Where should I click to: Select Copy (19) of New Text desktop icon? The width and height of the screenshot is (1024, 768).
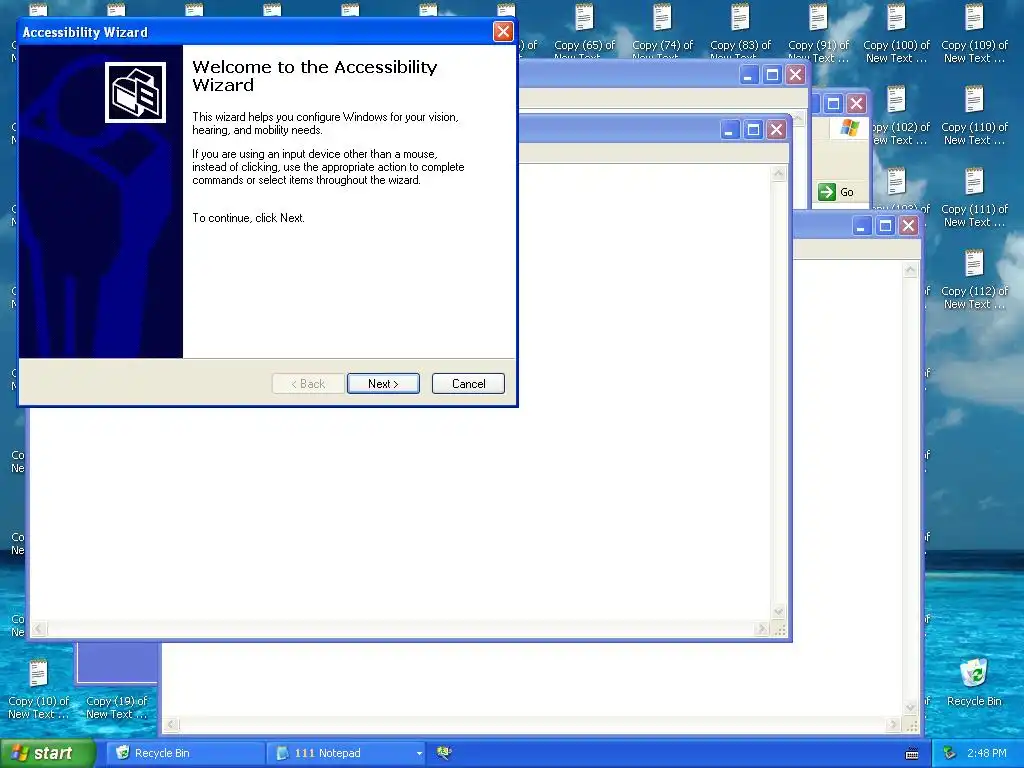tap(117, 707)
